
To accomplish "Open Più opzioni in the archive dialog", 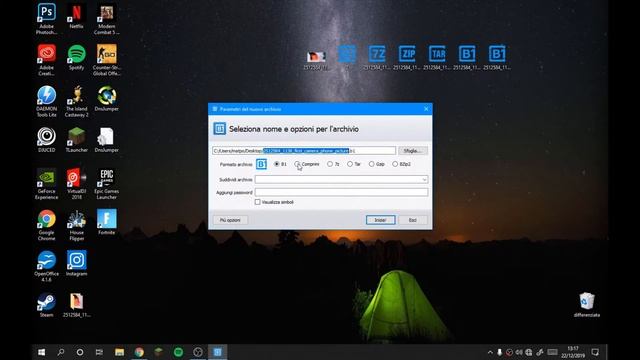I will coord(230,220).
